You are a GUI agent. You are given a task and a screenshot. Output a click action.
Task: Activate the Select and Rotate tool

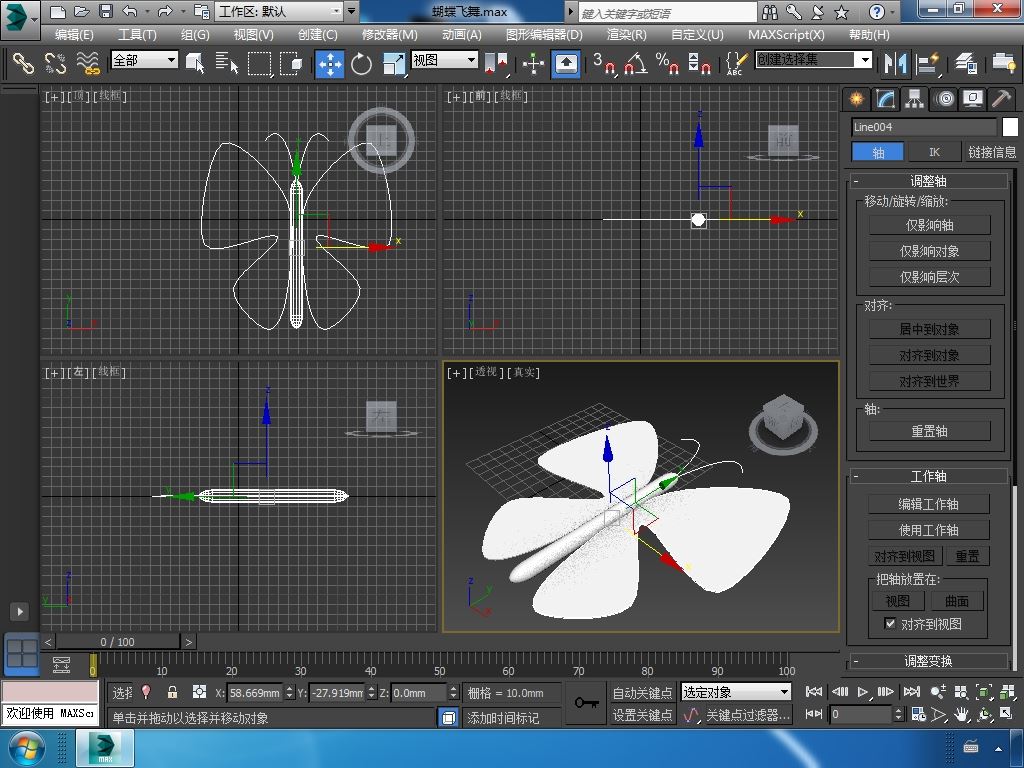point(361,63)
